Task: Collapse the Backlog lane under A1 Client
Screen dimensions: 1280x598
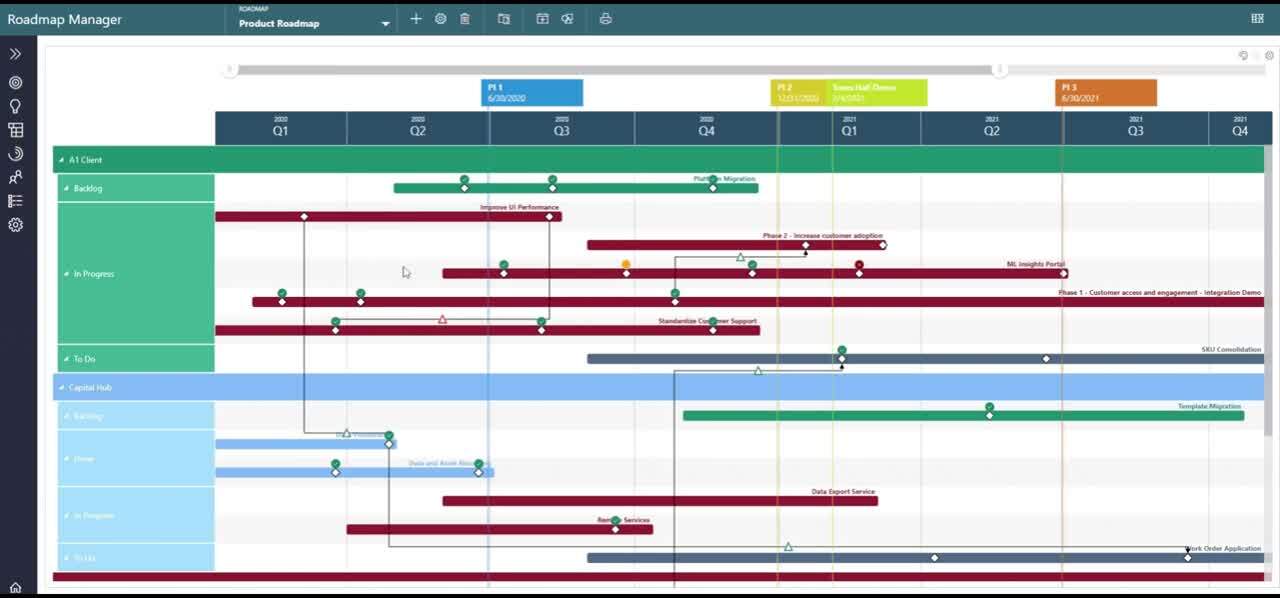Action: [65, 188]
